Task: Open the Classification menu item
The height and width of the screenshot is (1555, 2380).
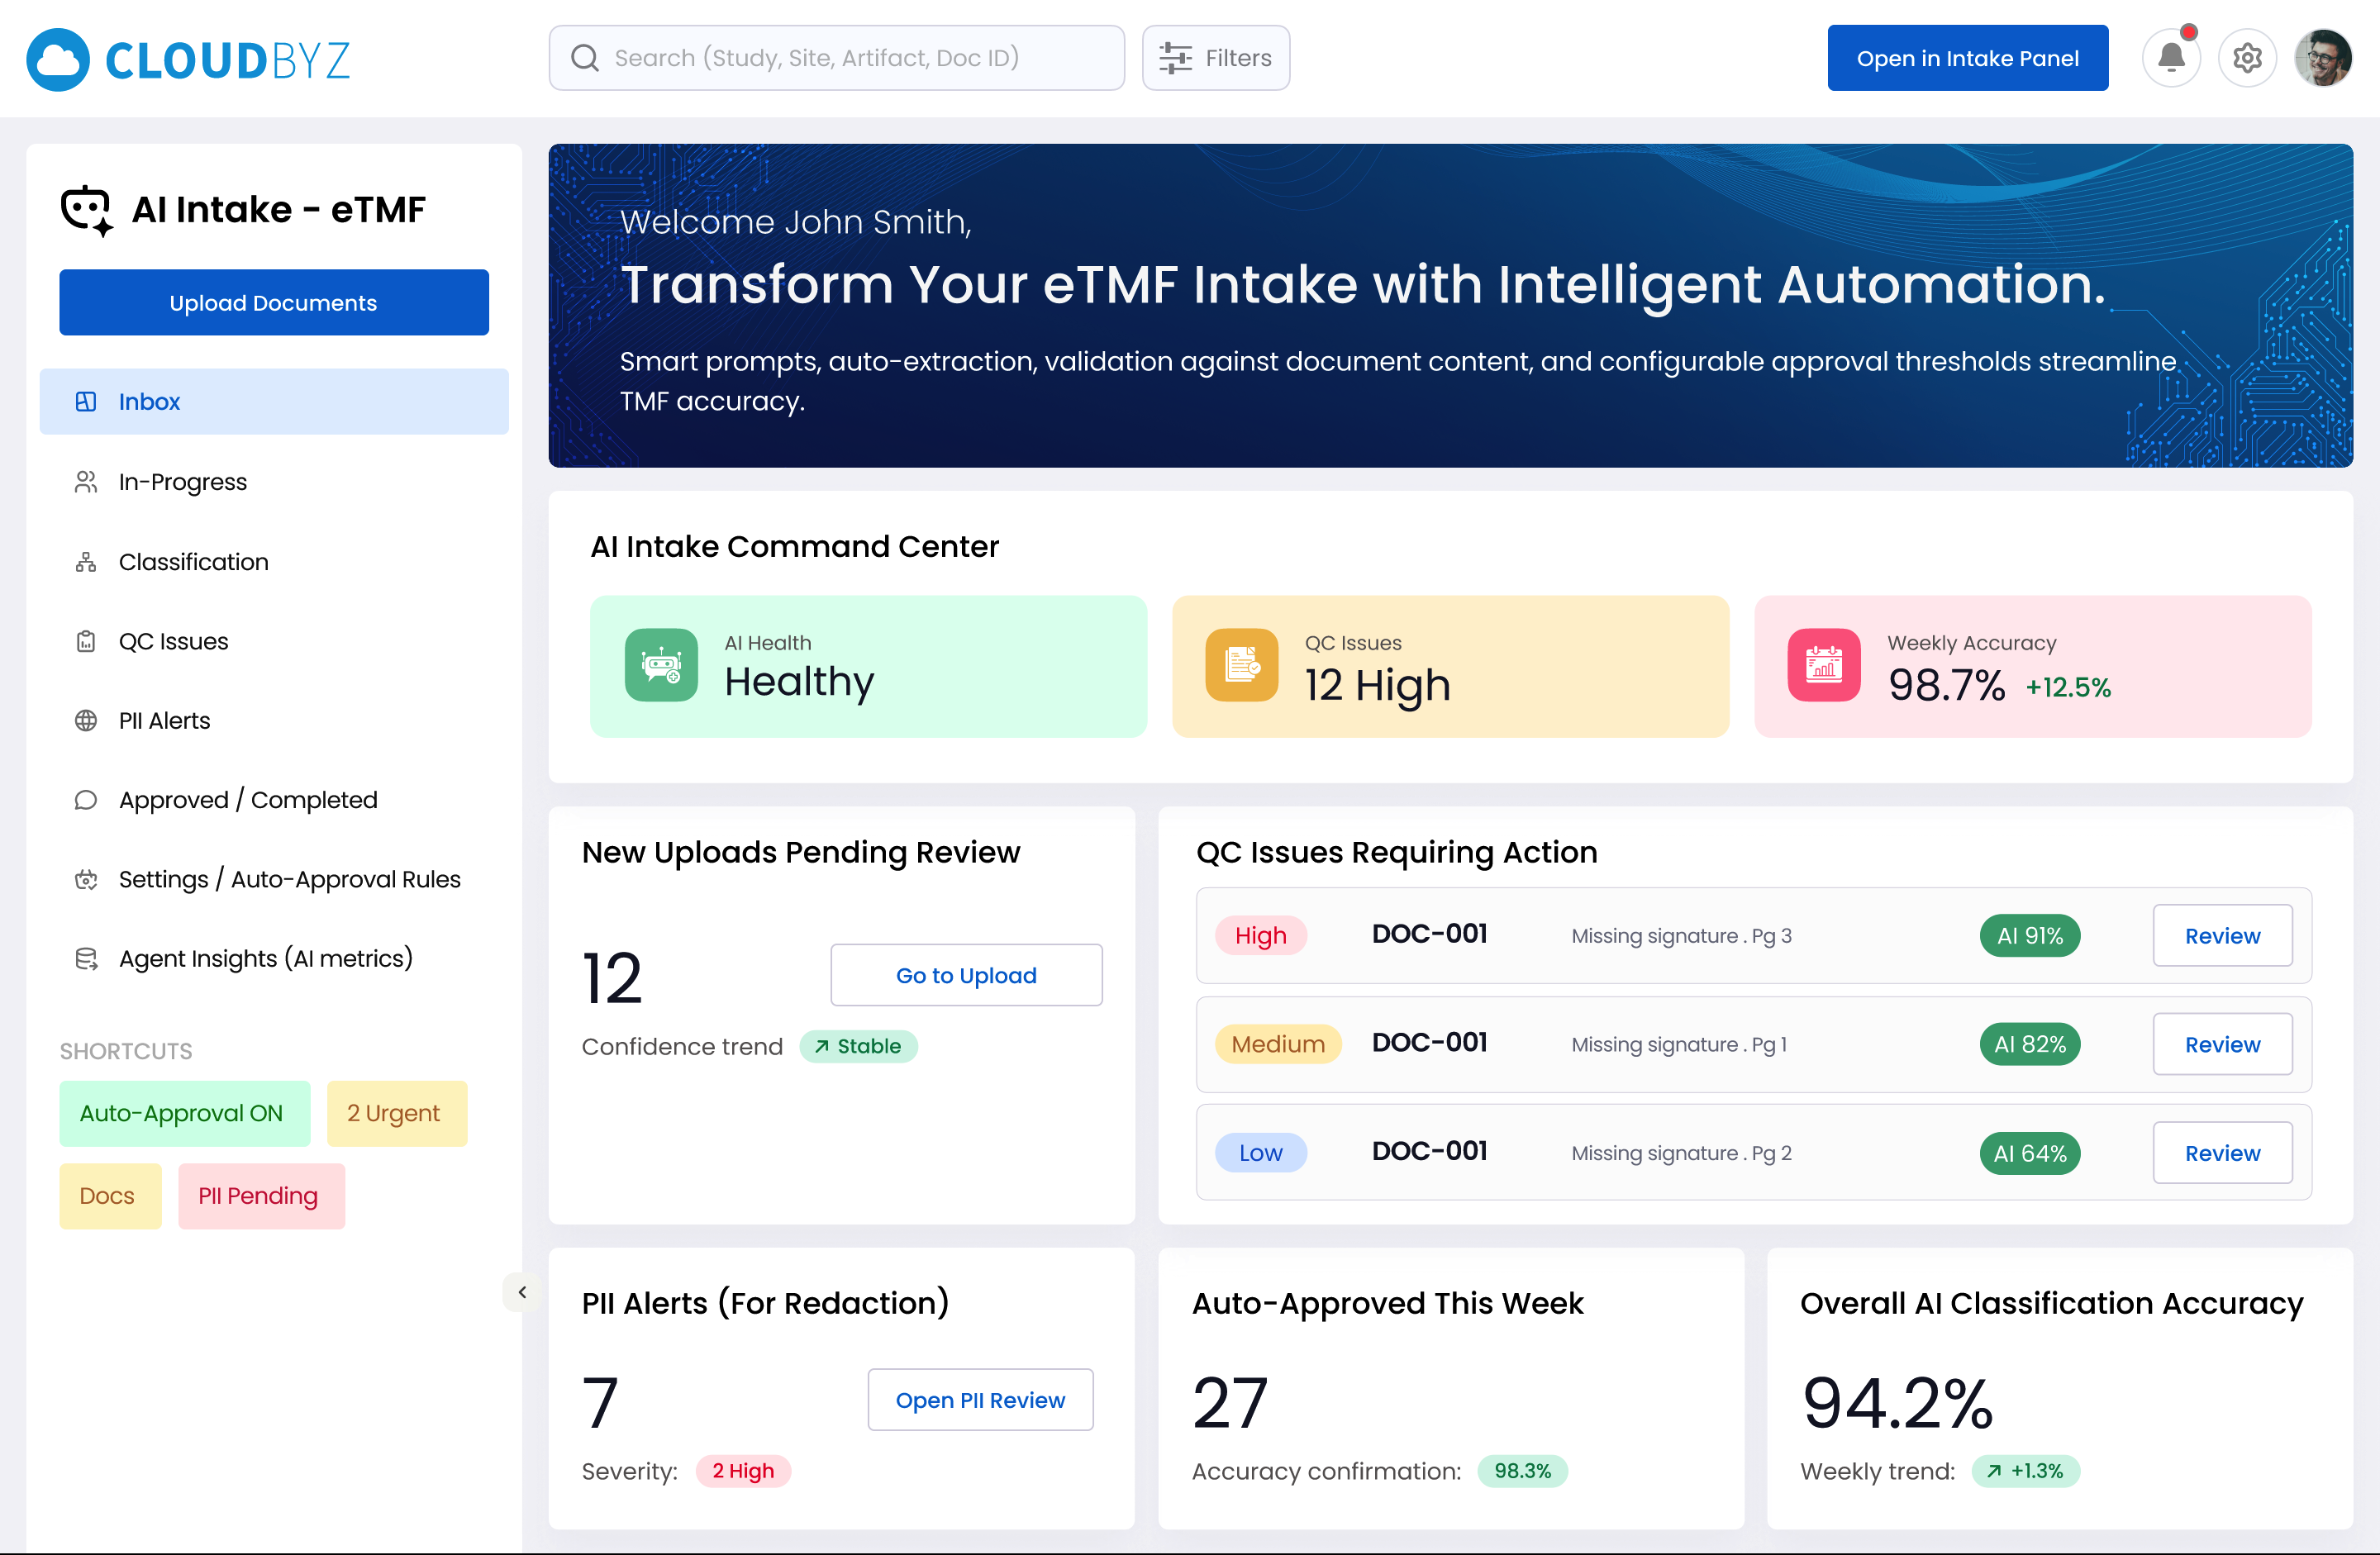Action: click(193, 562)
